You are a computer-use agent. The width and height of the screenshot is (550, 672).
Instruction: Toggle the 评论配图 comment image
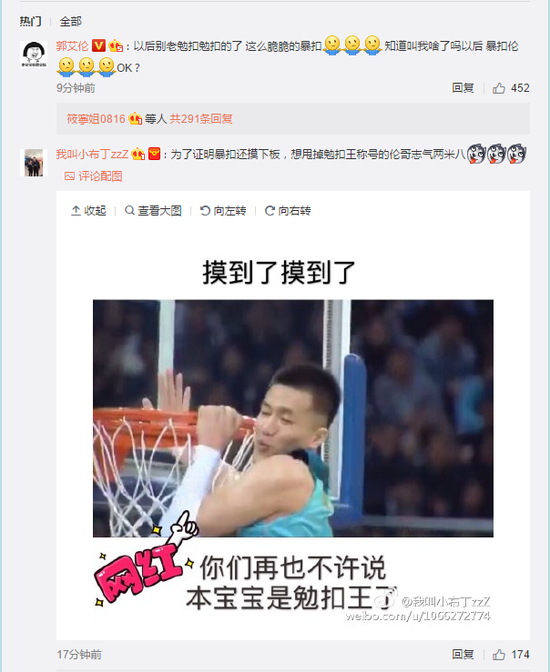coord(93,176)
